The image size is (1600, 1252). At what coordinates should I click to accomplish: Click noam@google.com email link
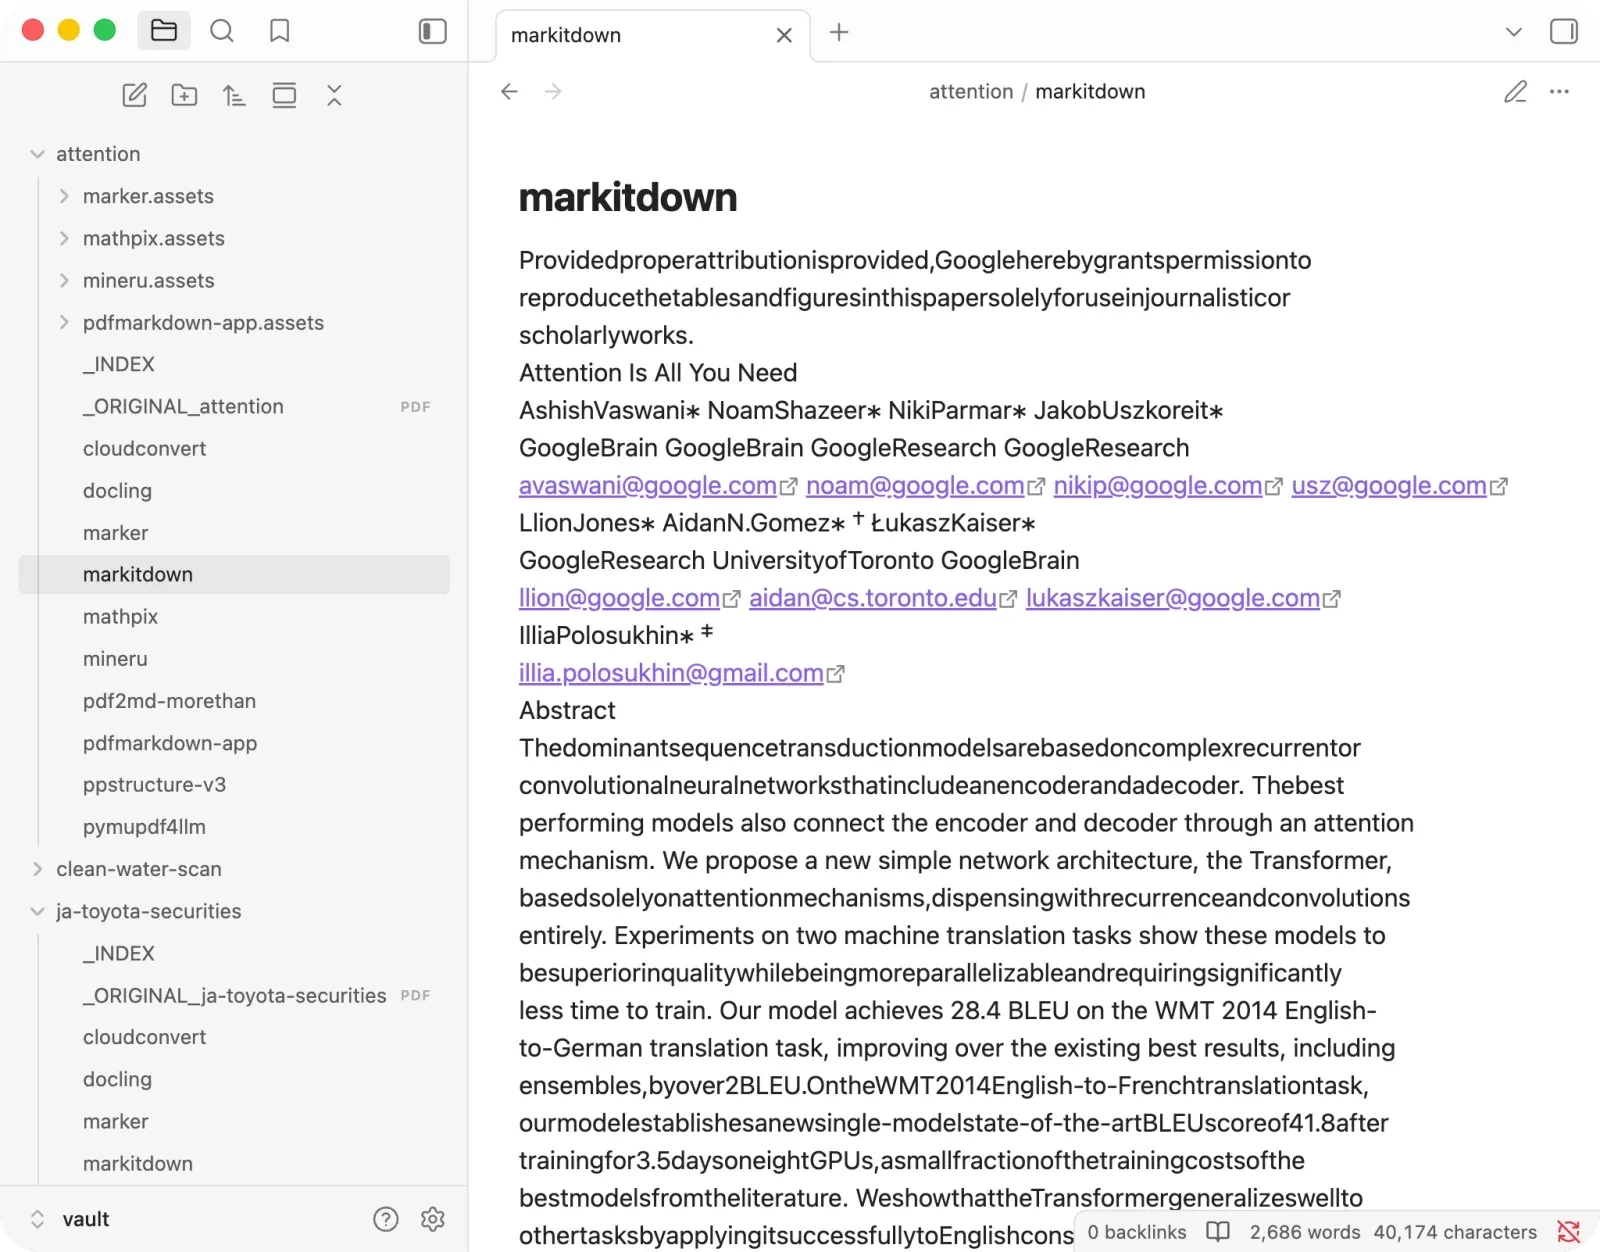click(x=925, y=486)
